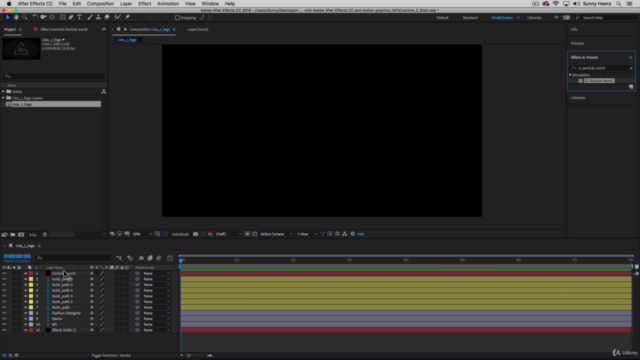The height and width of the screenshot is (360, 640).
Task: Toggle shy switch on Particle world layer
Action: coord(92,273)
